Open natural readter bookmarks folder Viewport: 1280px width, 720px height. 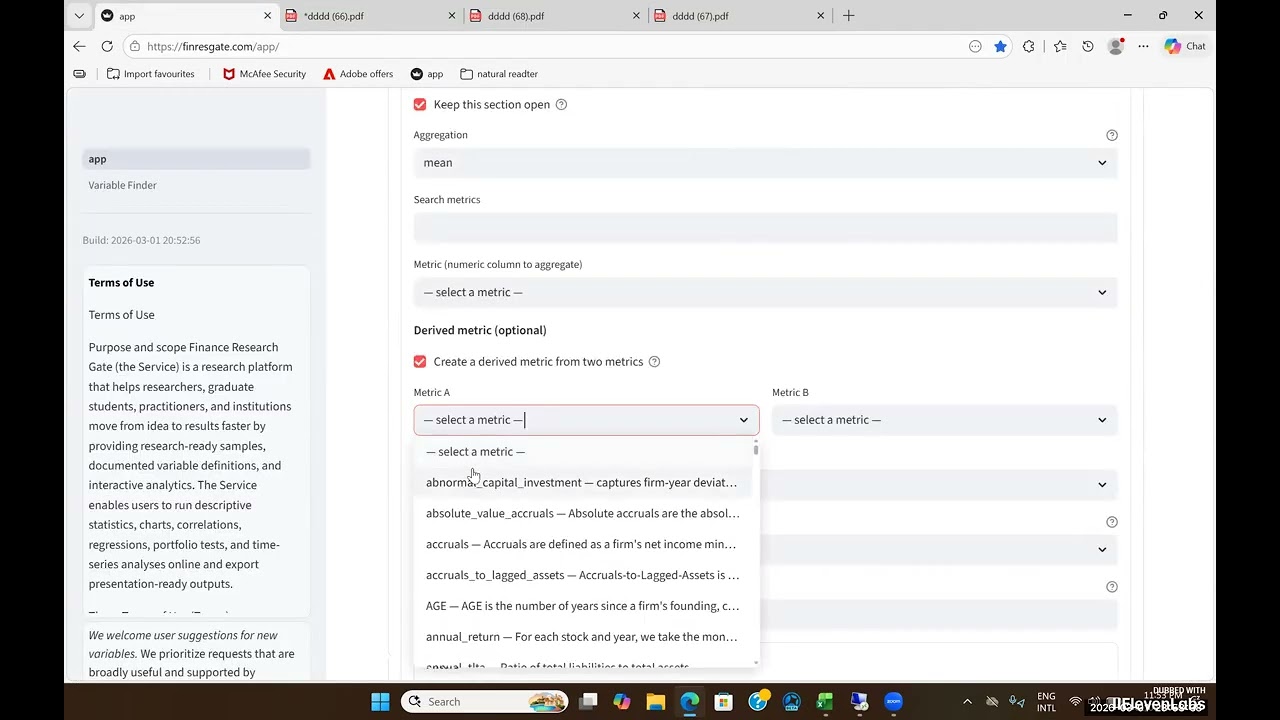[499, 74]
